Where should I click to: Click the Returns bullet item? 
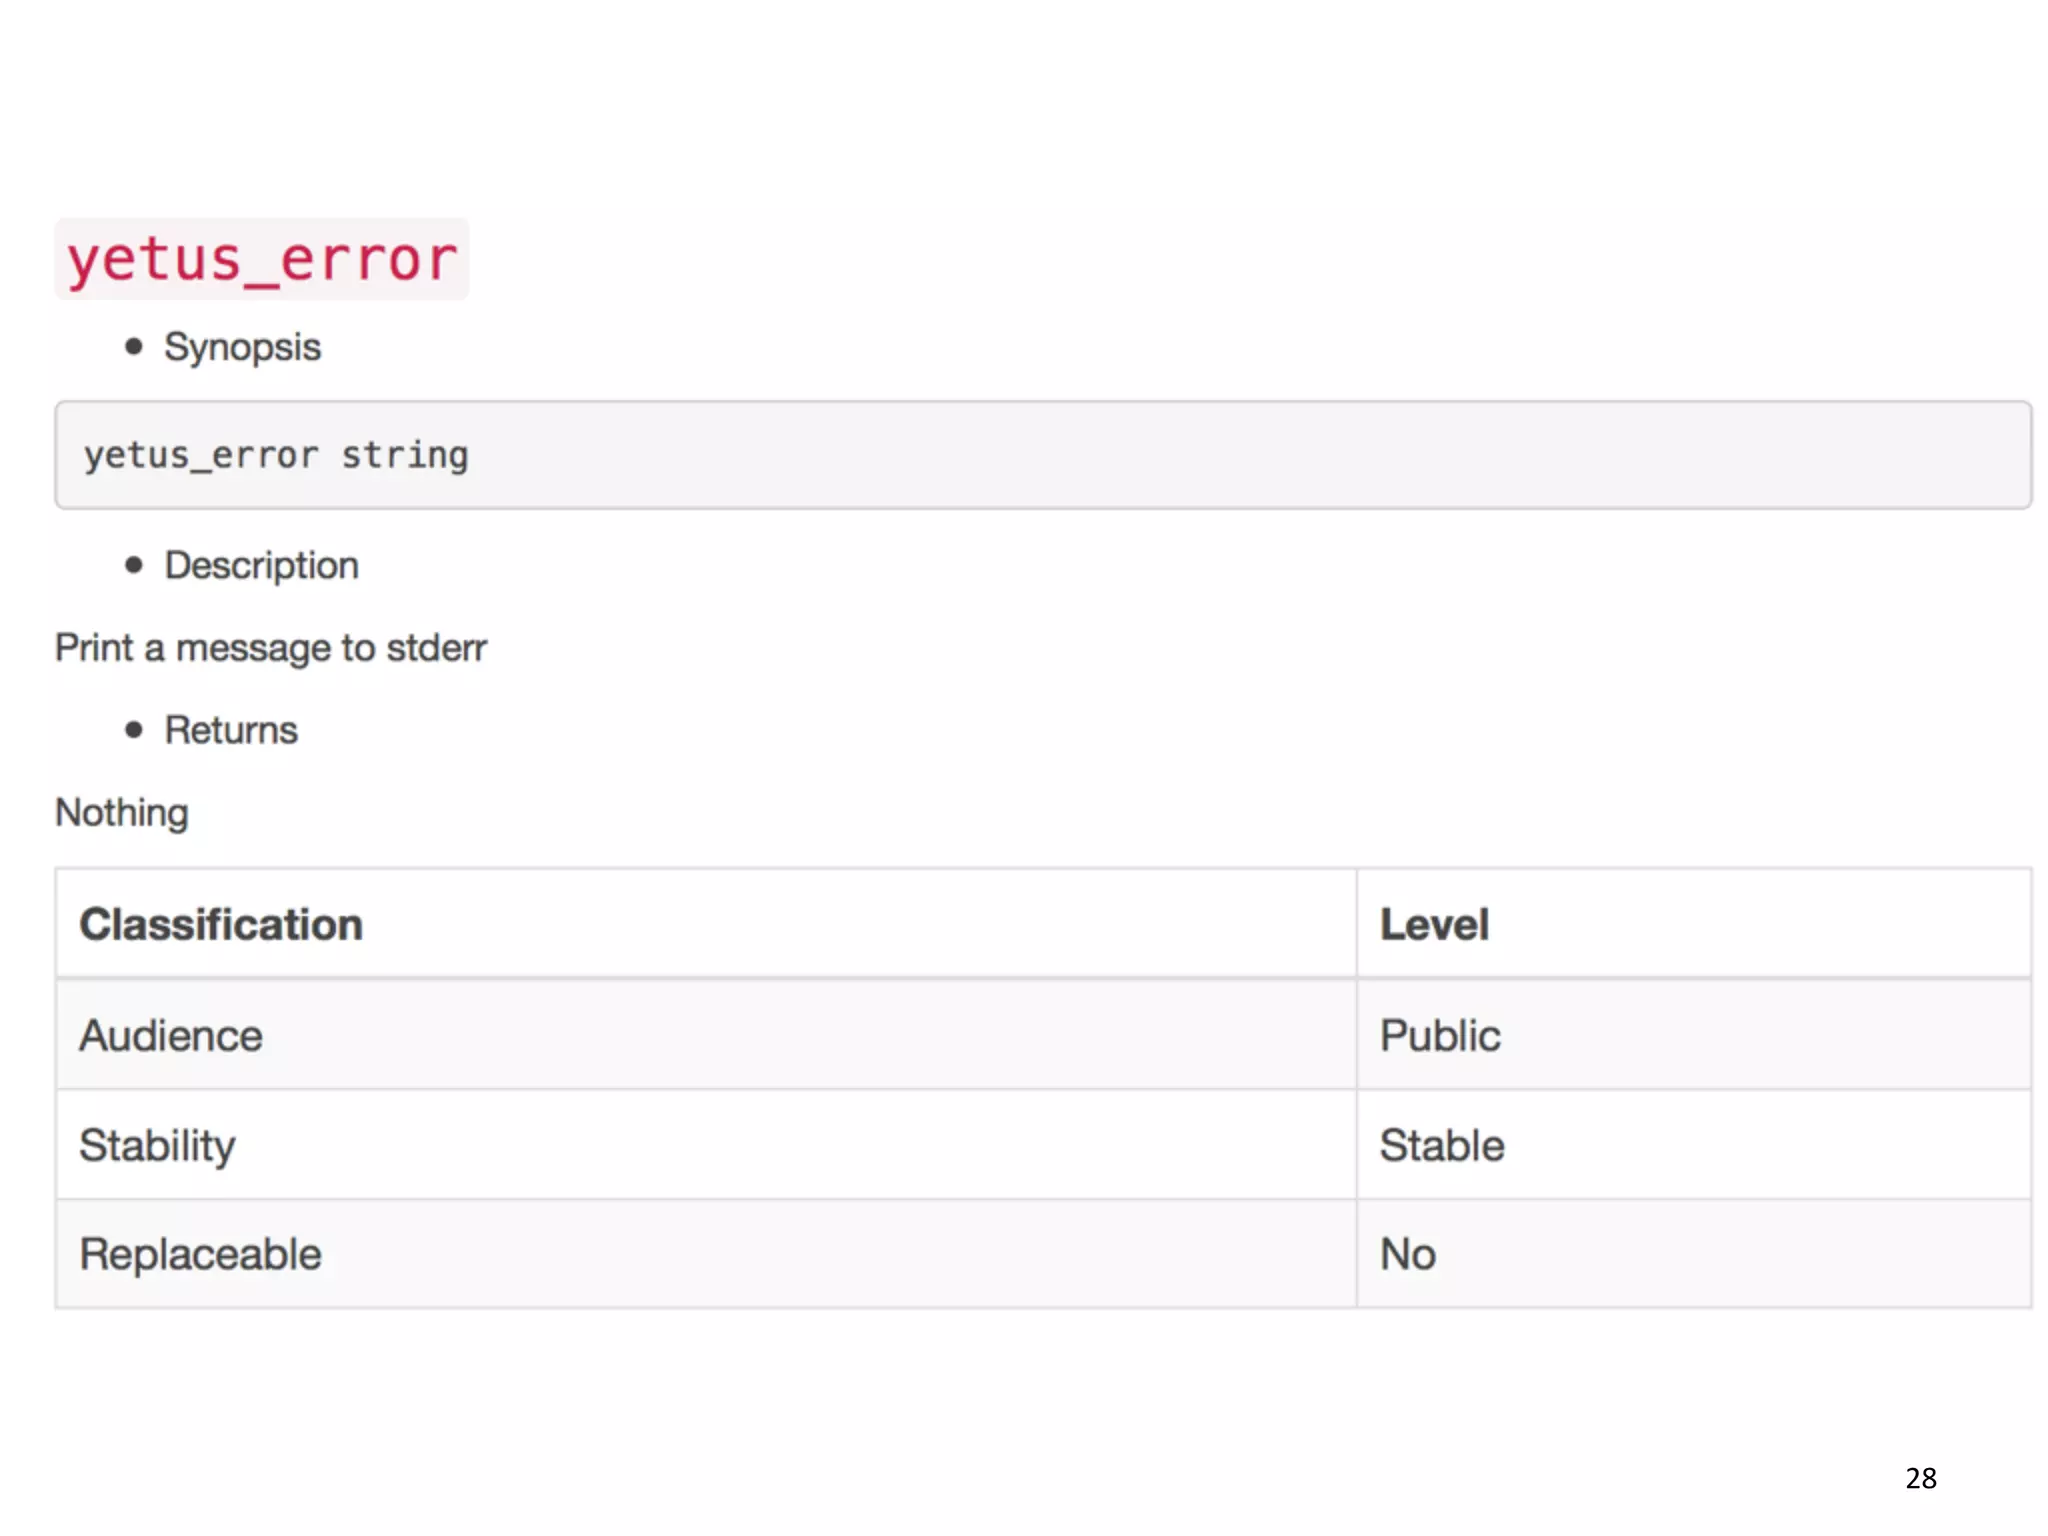click(x=231, y=730)
